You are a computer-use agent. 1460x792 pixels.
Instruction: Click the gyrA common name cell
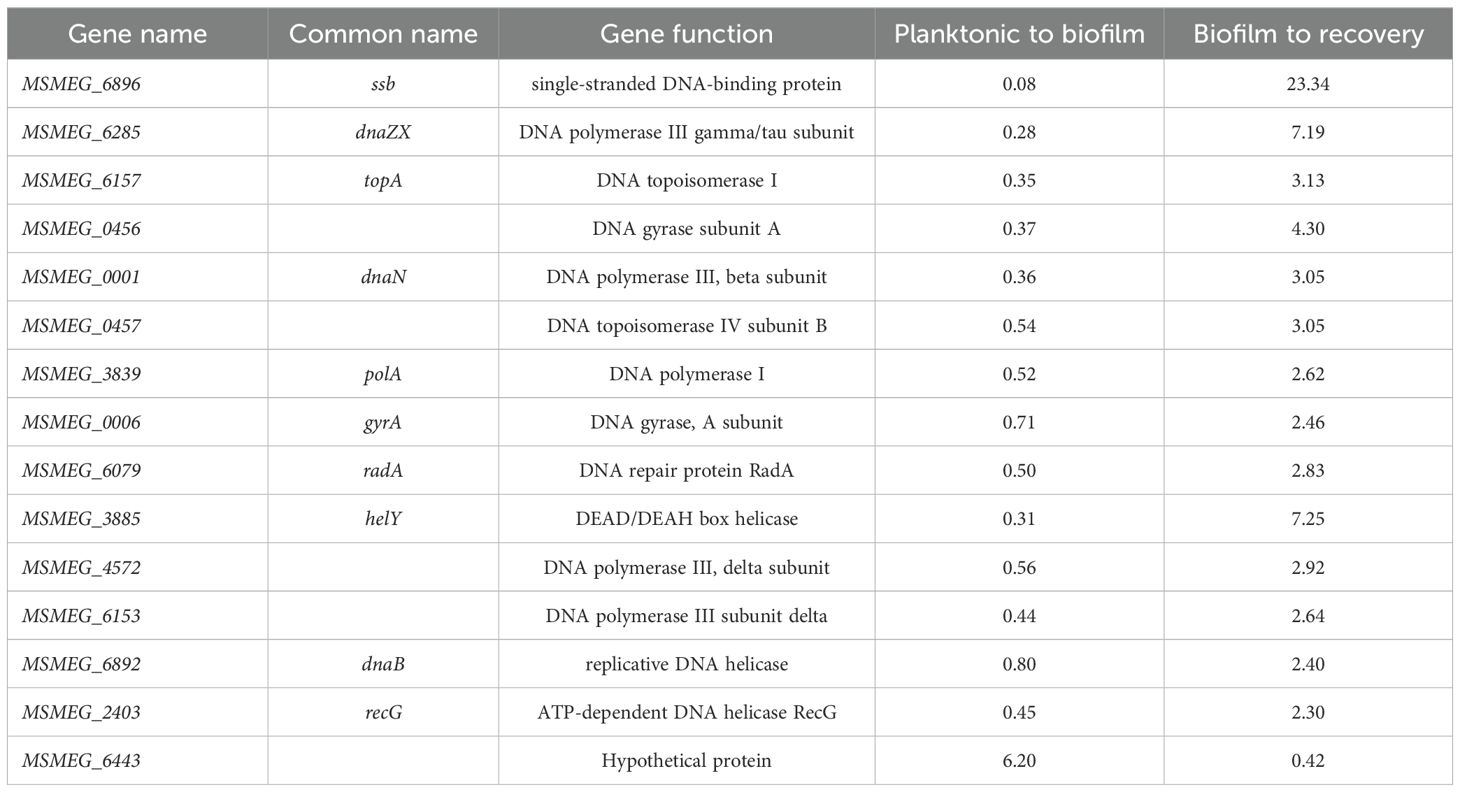click(x=383, y=422)
